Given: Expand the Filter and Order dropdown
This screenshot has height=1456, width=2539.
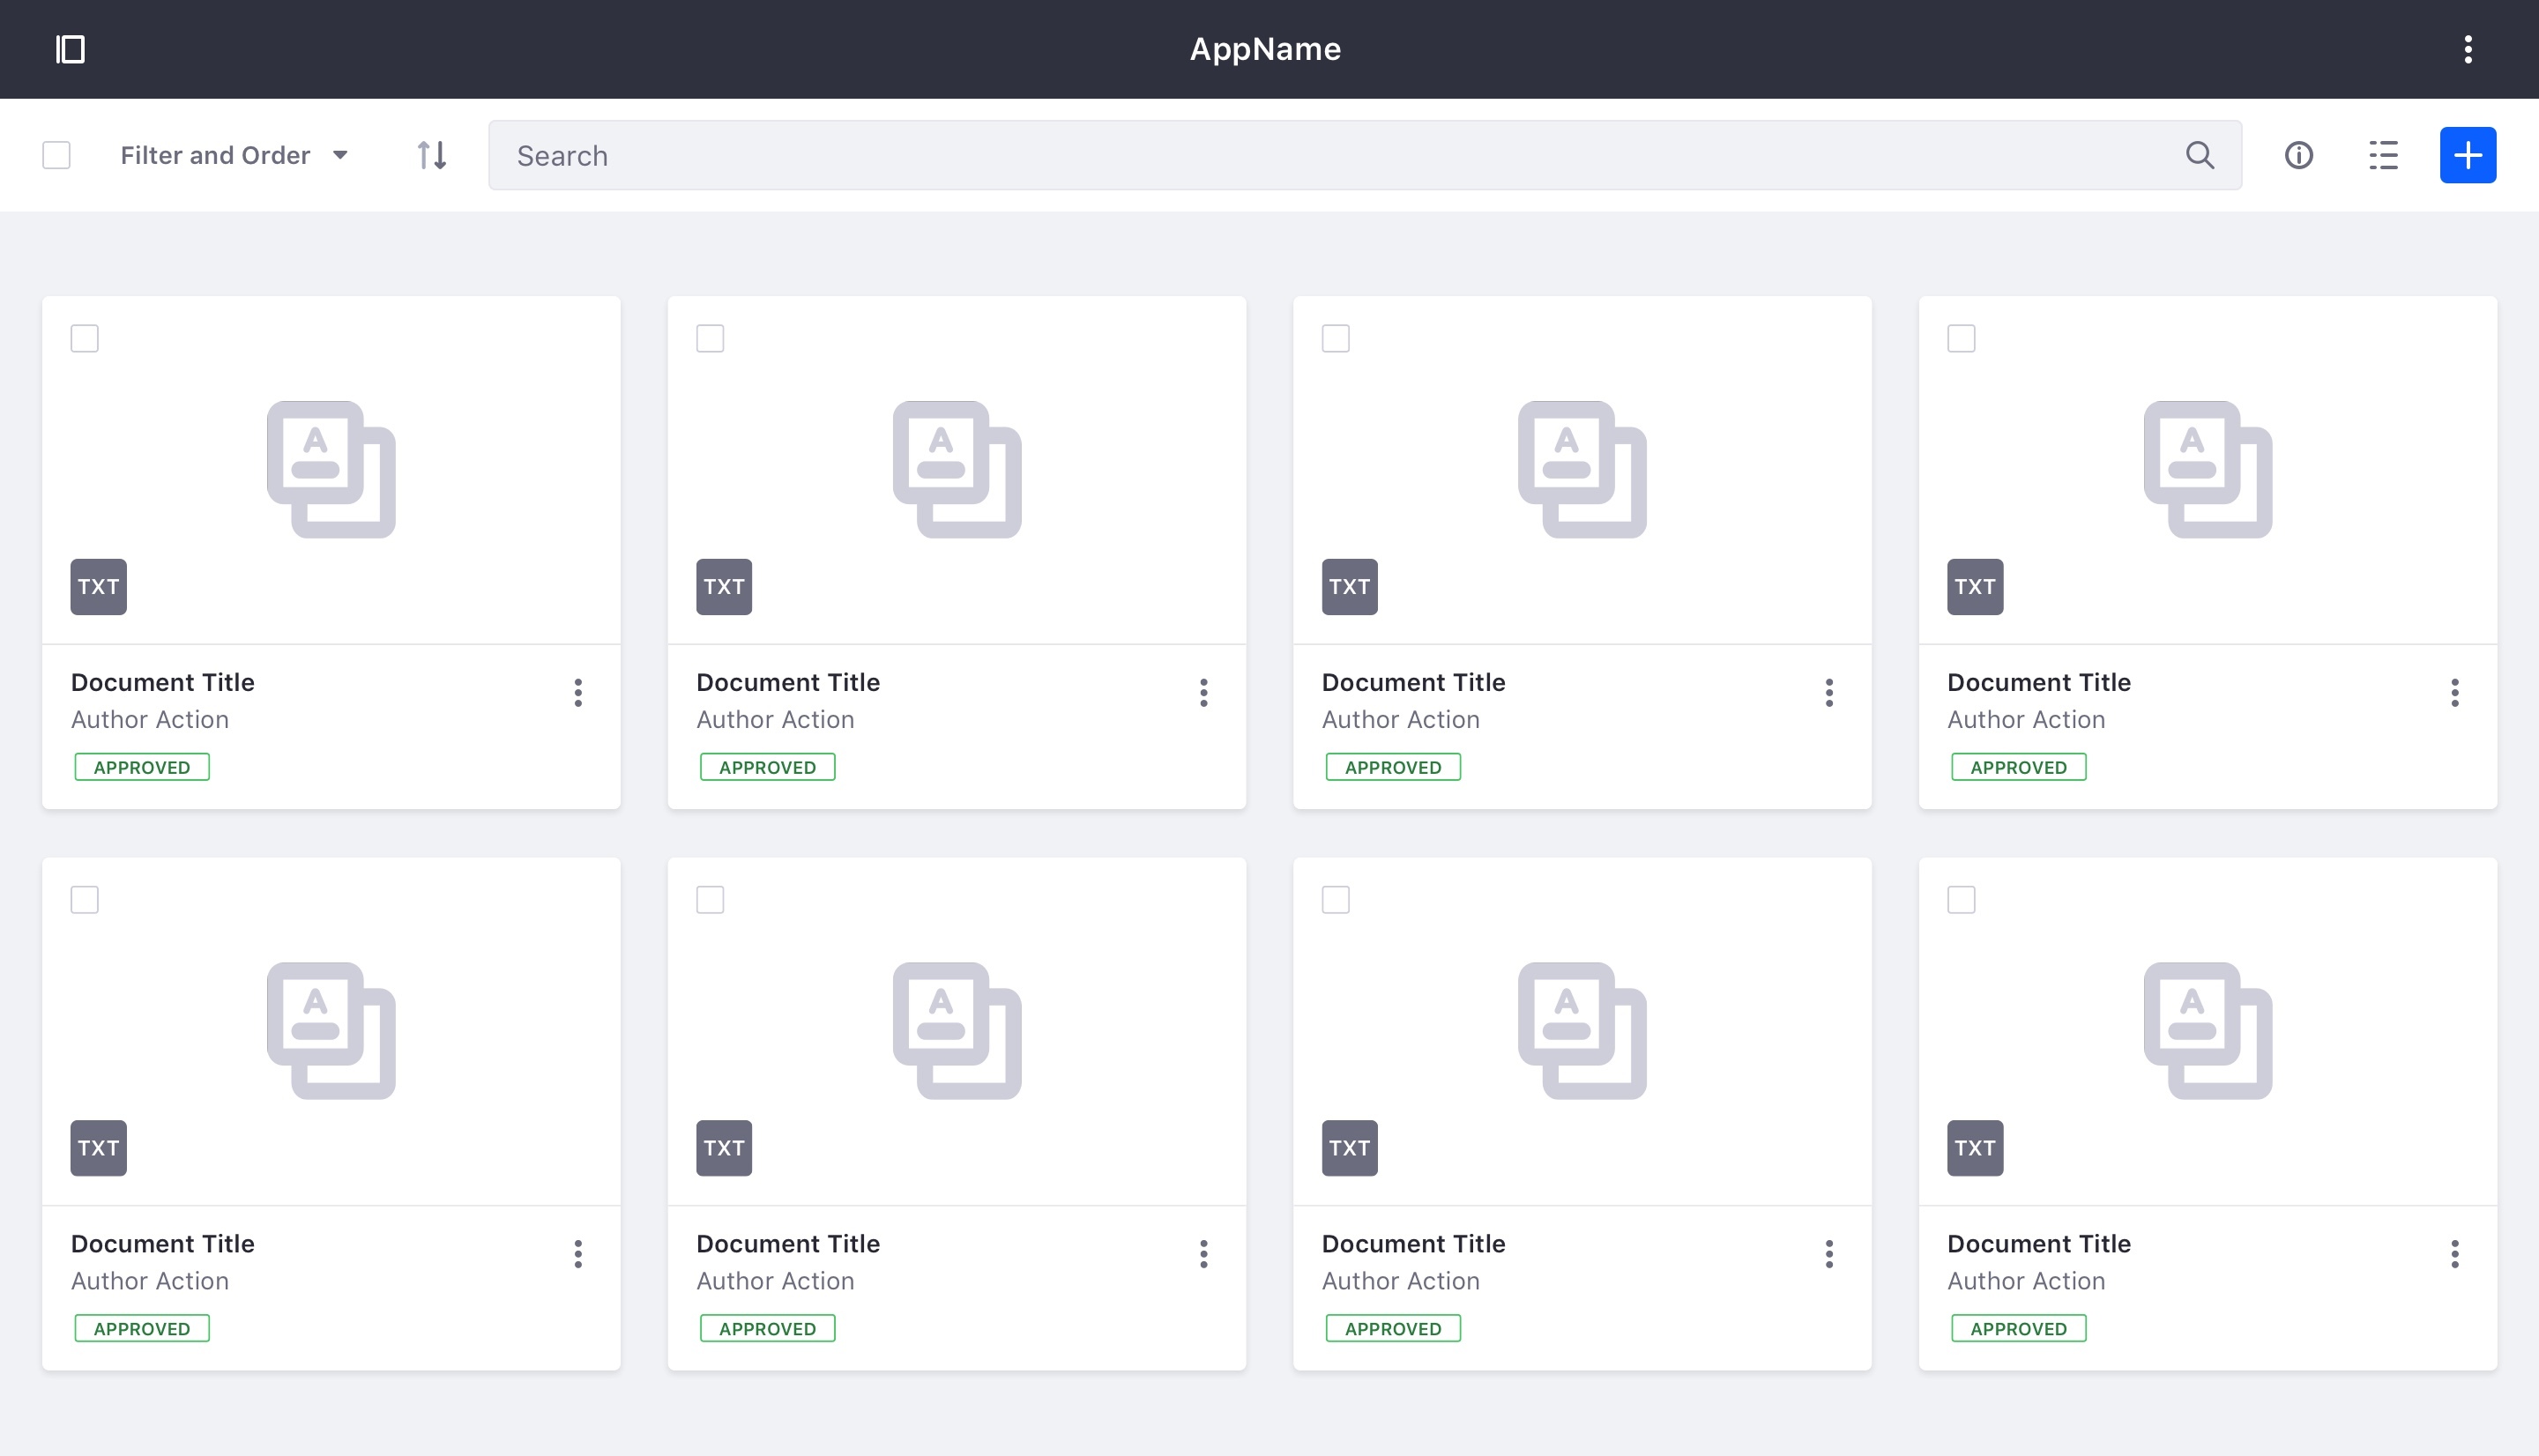Looking at the screenshot, I should 234,155.
